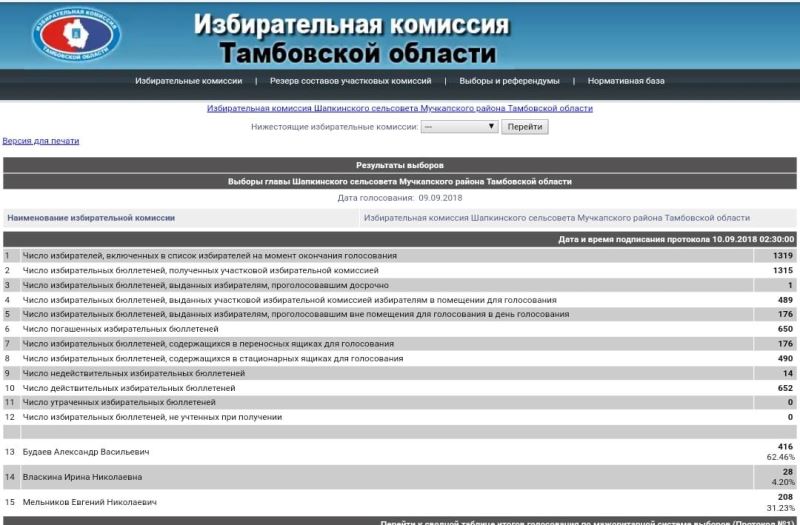The height and width of the screenshot is (525, 800).
Task: Click the Tambov election commission logo
Action: click(77, 34)
